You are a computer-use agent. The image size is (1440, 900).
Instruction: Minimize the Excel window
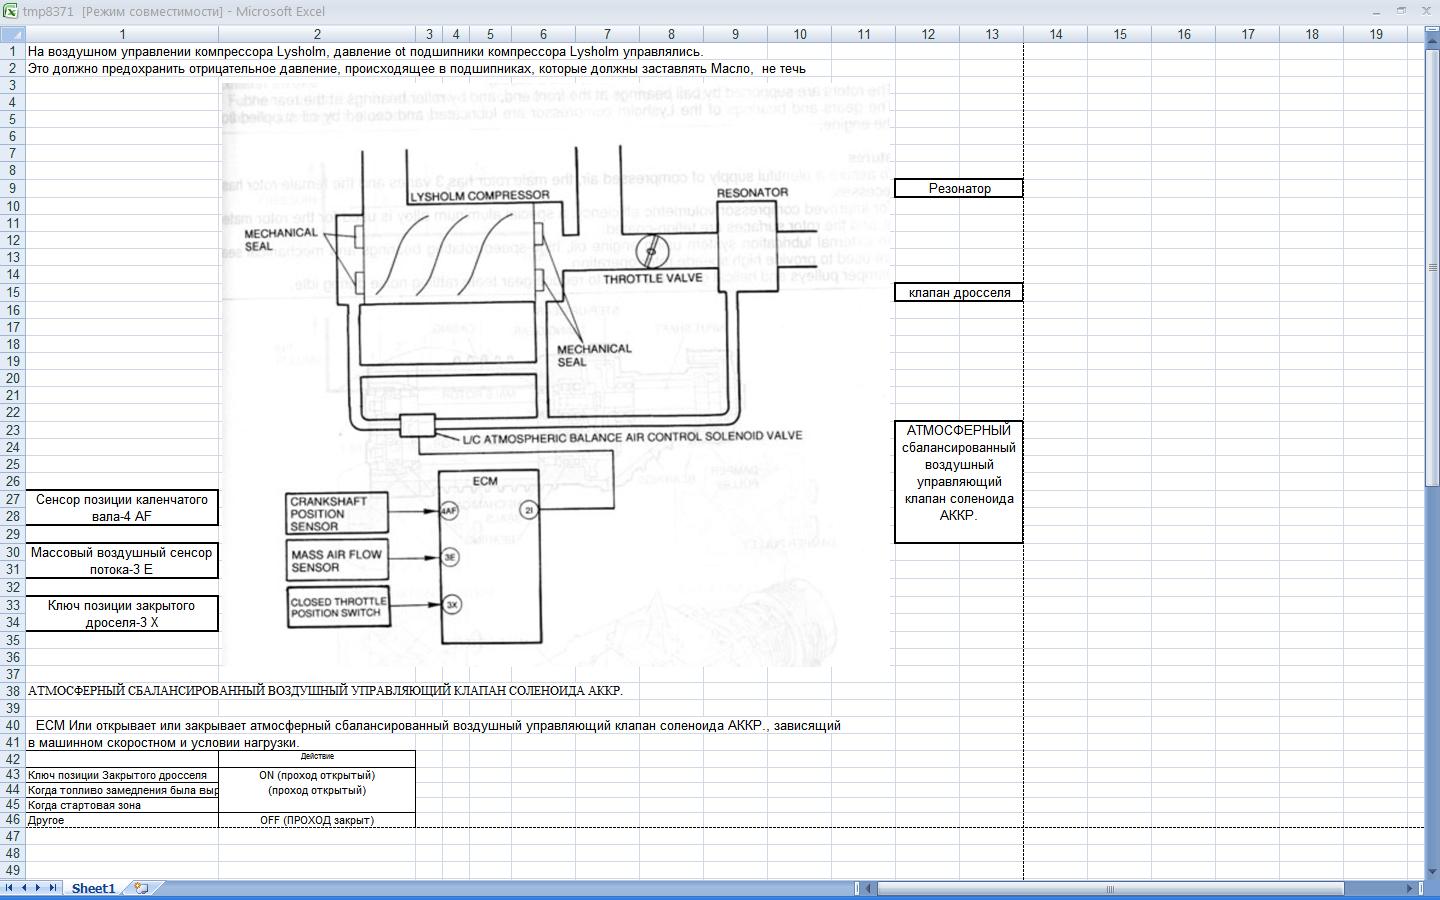[1377, 11]
